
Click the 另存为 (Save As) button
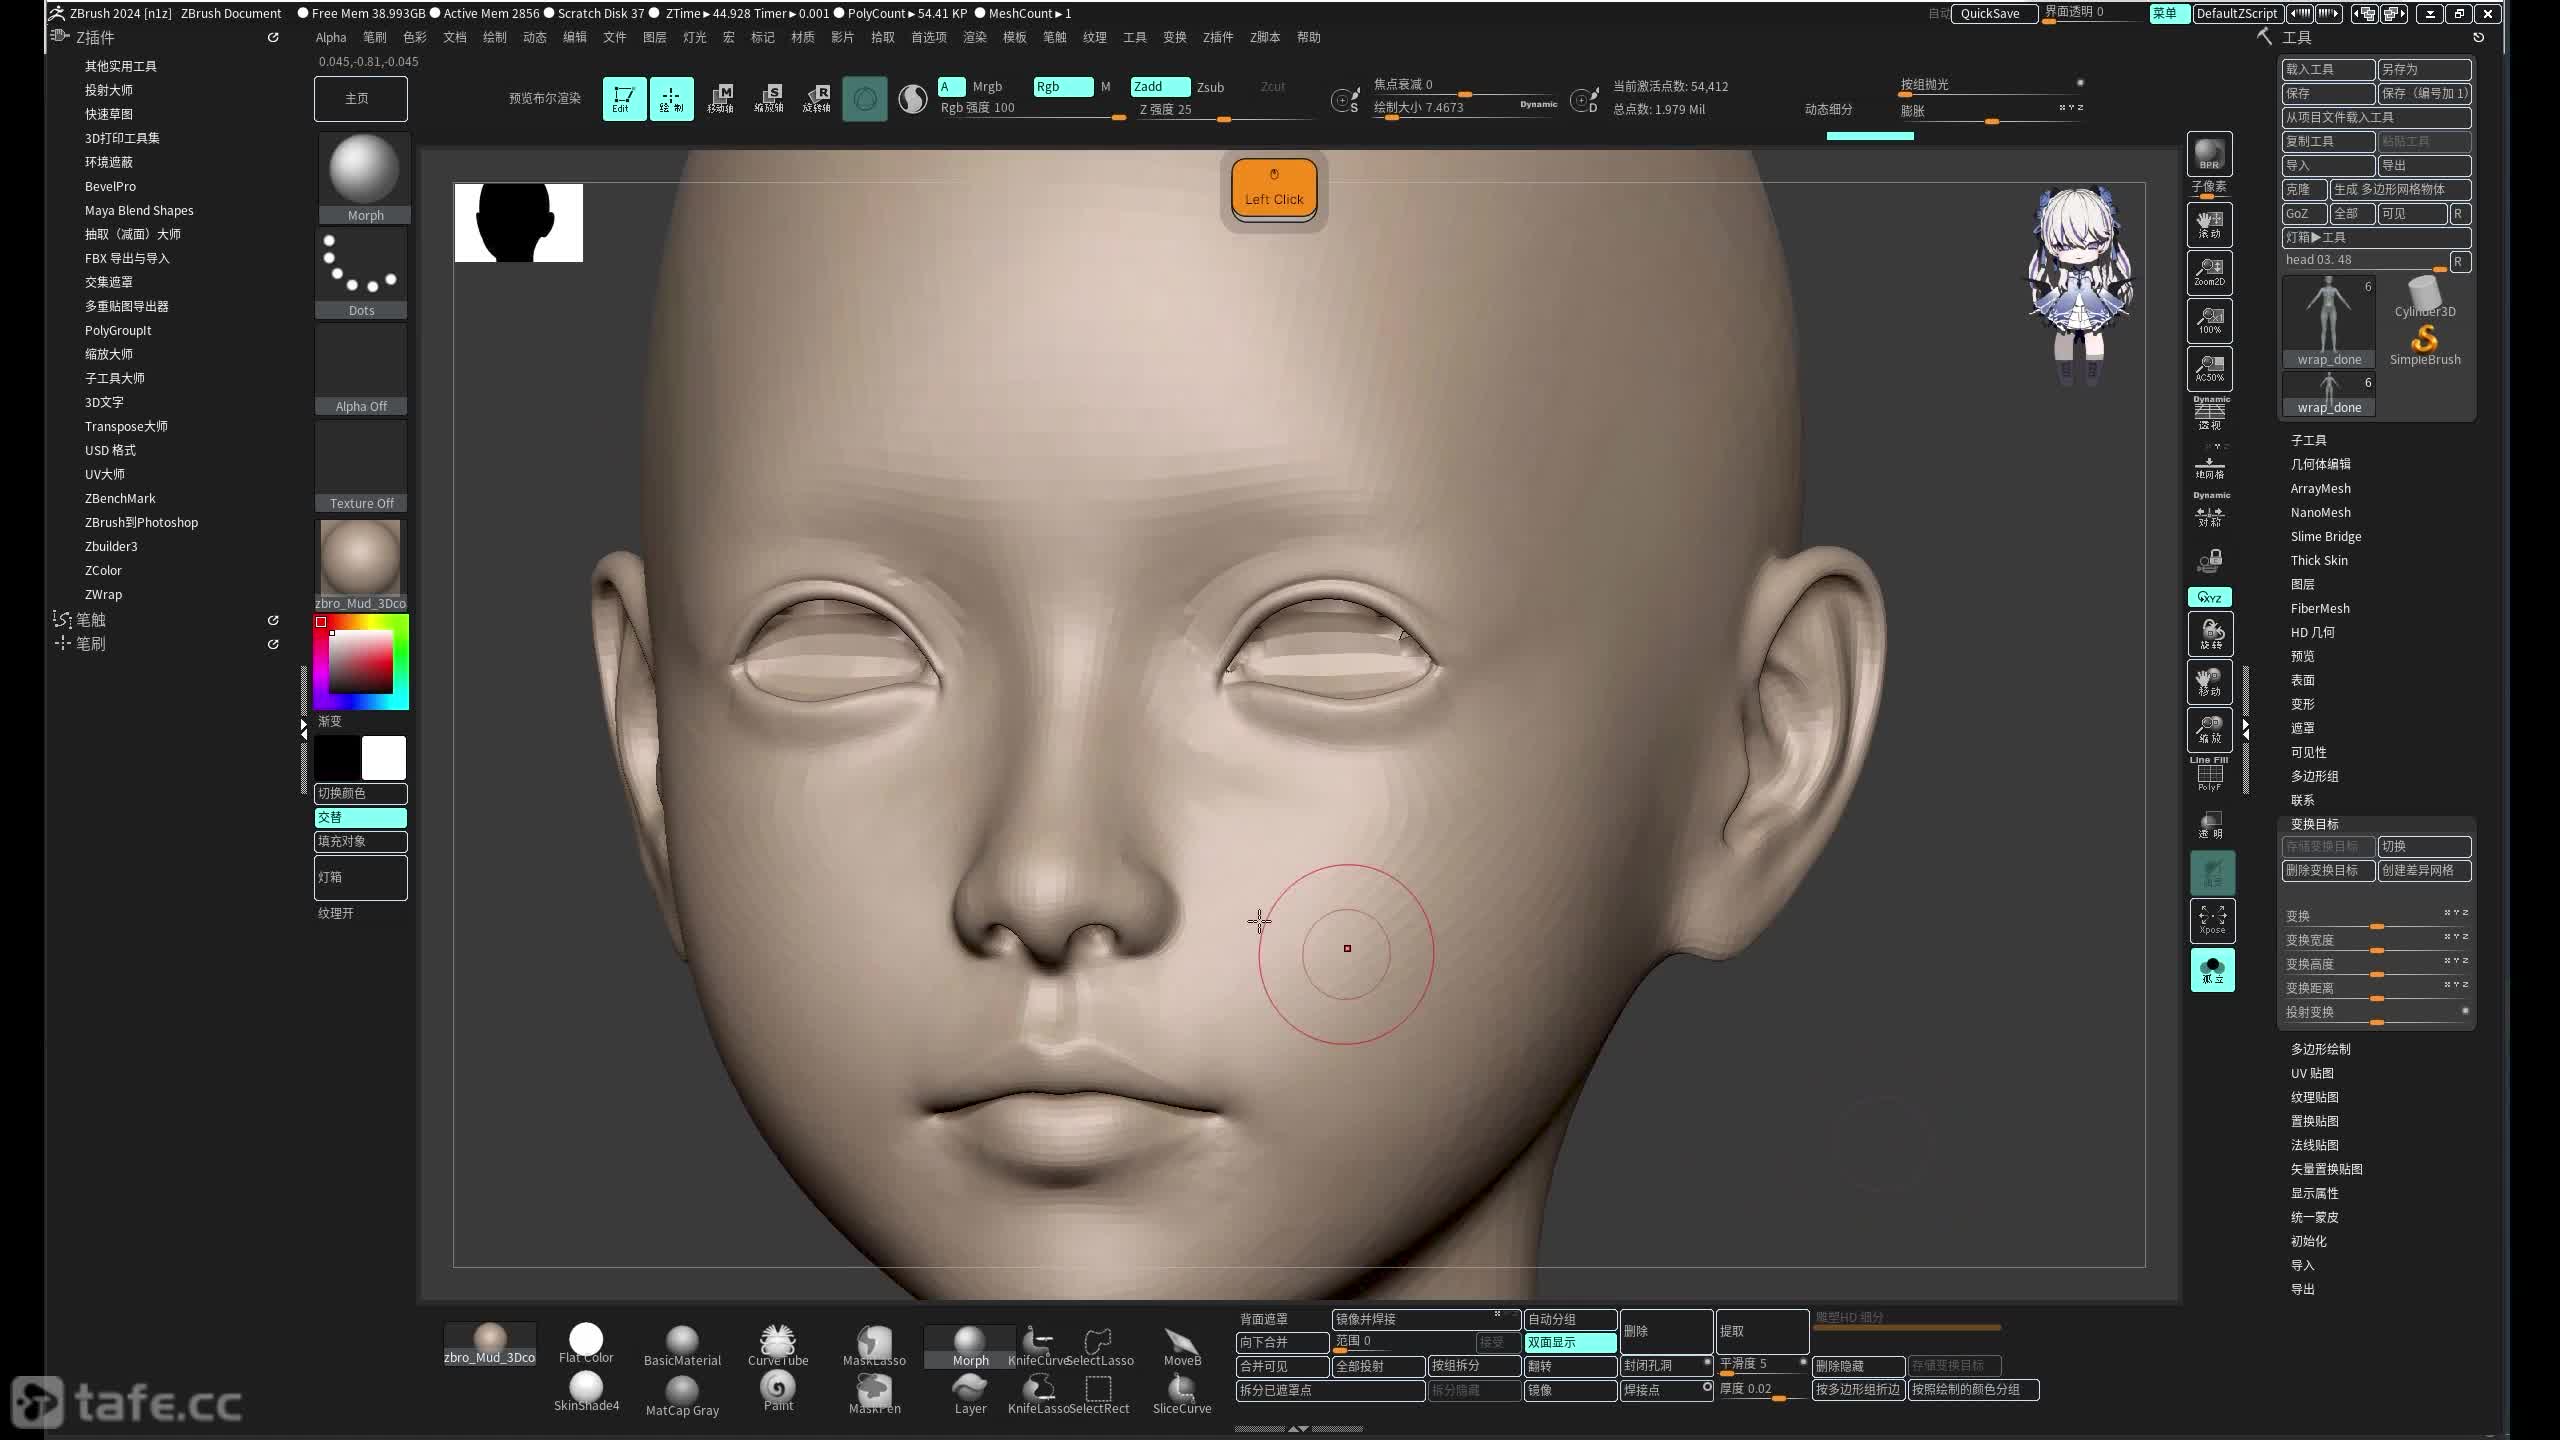point(2424,69)
